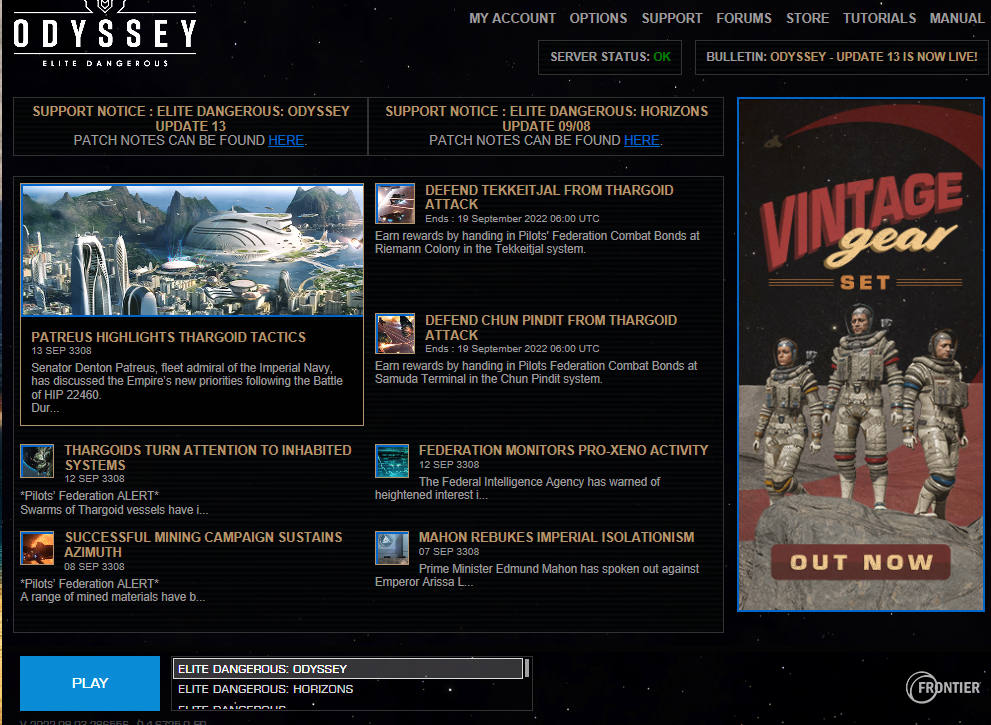The height and width of the screenshot is (725, 991).
Task: Click the Odyssey Elite Dangerous logo
Action: (105, 34)
